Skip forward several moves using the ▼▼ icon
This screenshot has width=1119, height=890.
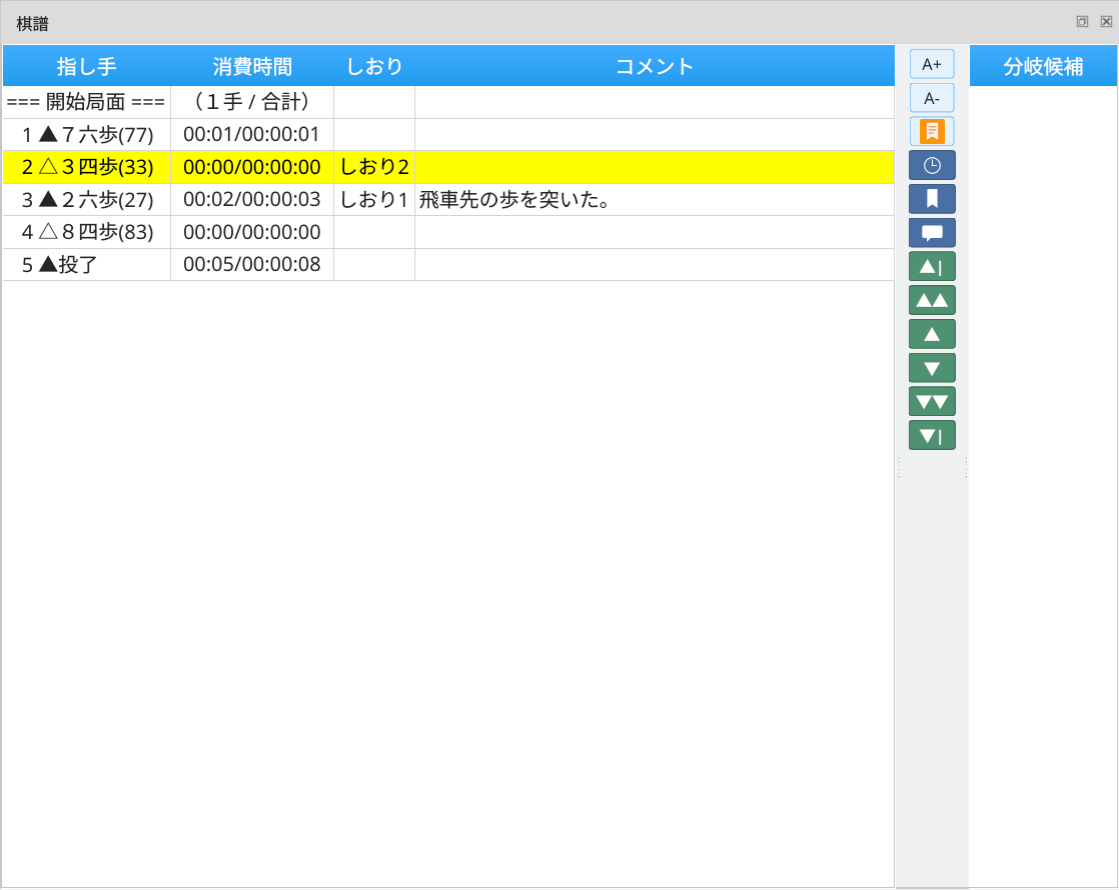pos(931,401)
